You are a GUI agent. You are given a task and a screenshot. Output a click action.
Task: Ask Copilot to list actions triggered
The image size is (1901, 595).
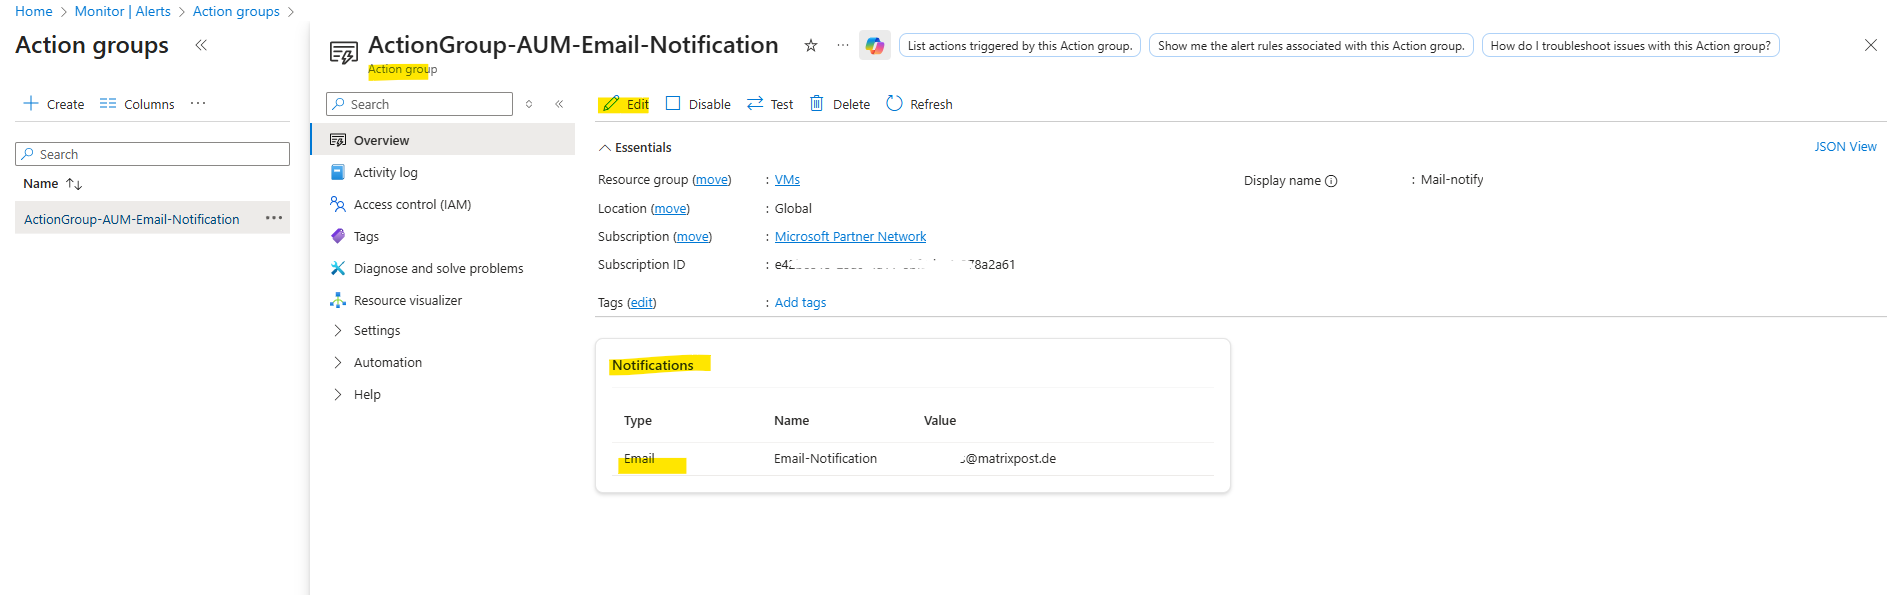point(1020,45)
